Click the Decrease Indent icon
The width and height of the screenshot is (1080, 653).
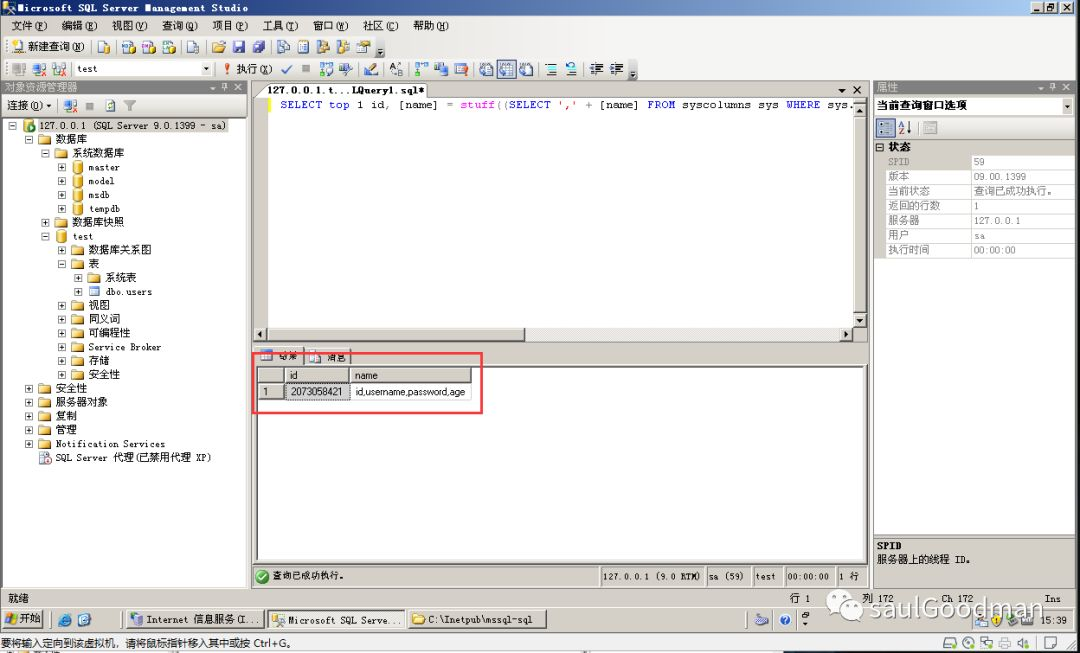pyautogui.click(x=595, y=69)
